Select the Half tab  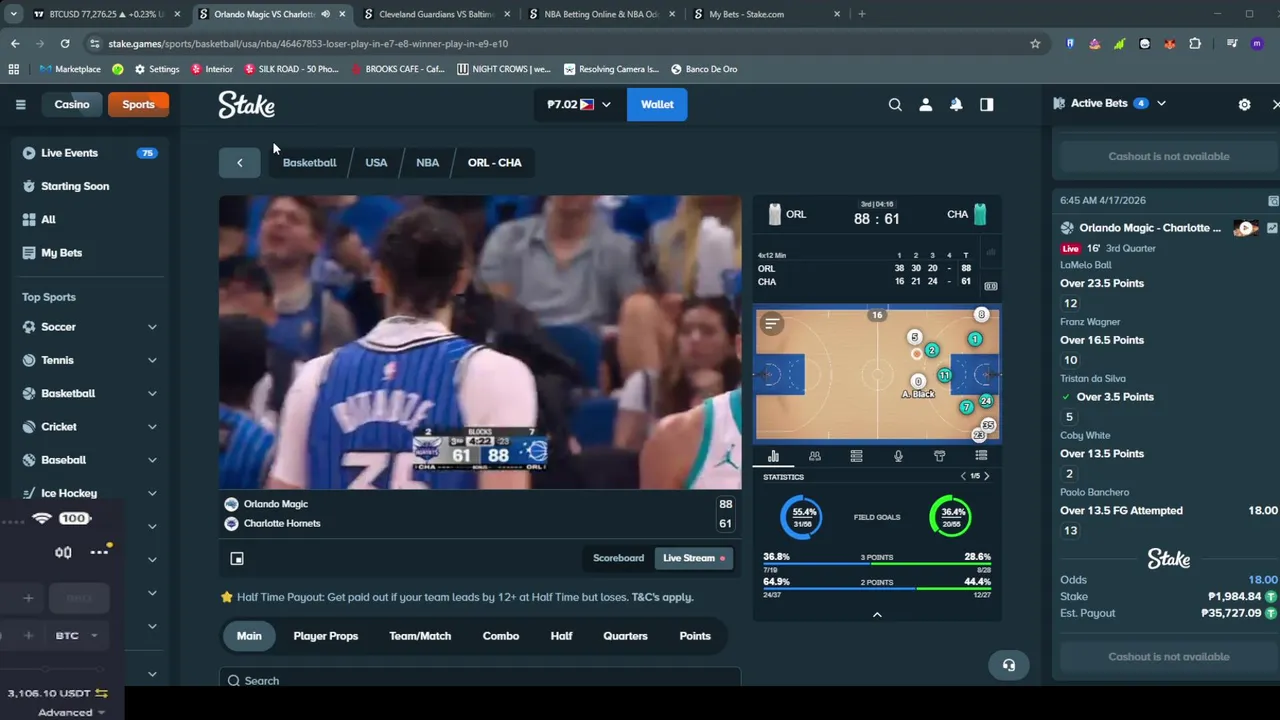click(x=561, y=636)
